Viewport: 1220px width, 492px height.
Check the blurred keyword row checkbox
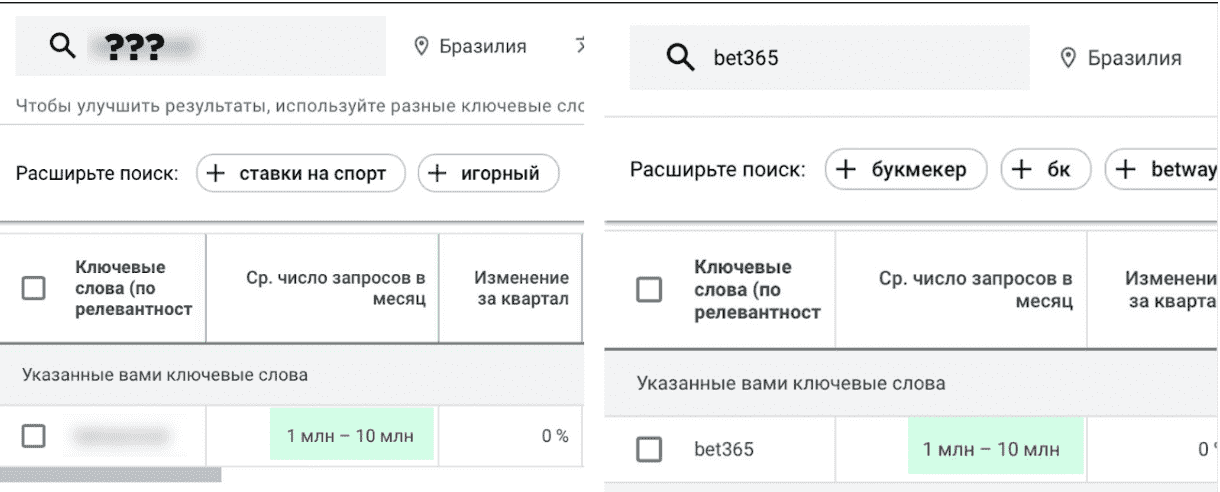(34, 434)
